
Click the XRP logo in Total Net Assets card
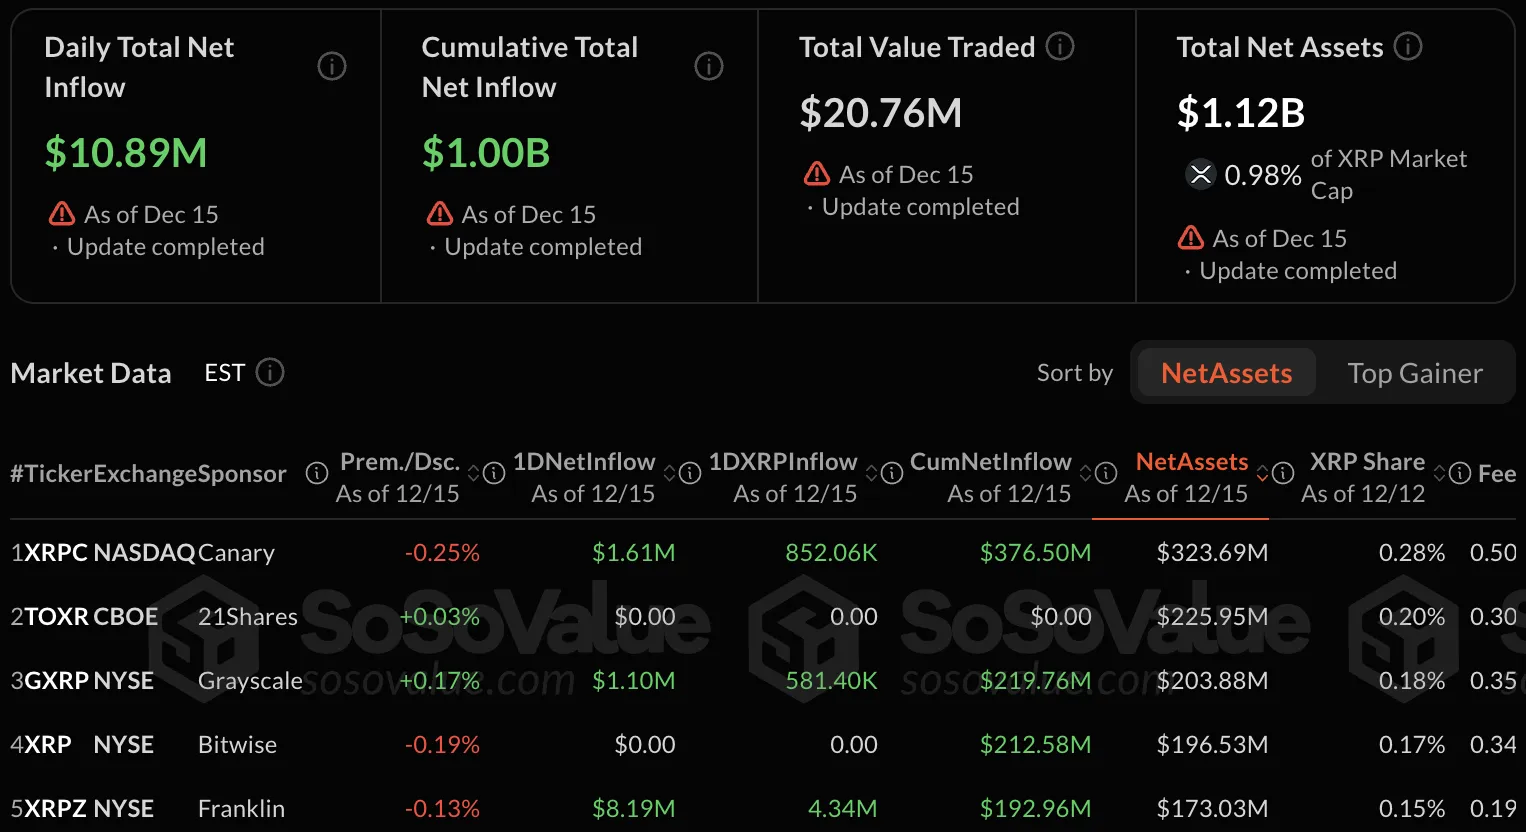tap(1201, 174)
